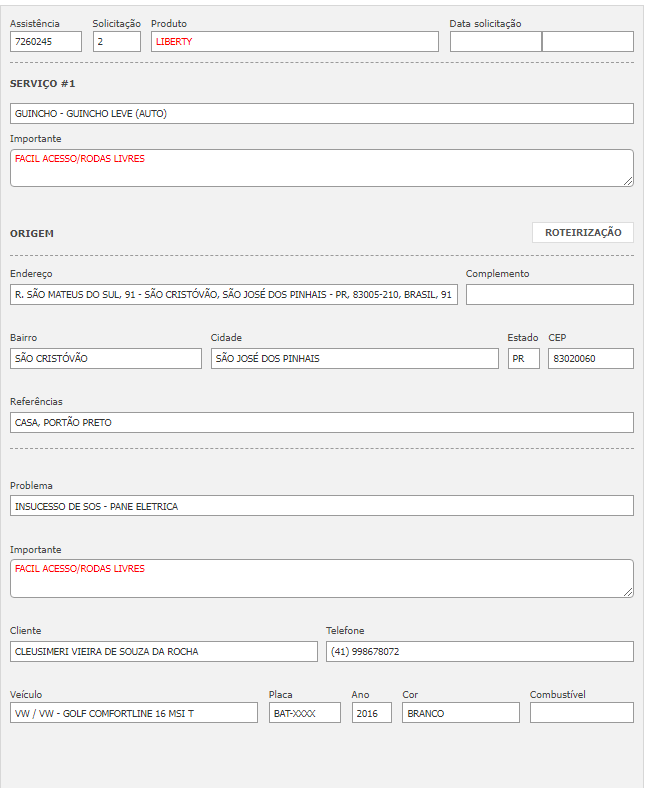
Task: Focus the empty Combustível field
Action: [581, 713]
